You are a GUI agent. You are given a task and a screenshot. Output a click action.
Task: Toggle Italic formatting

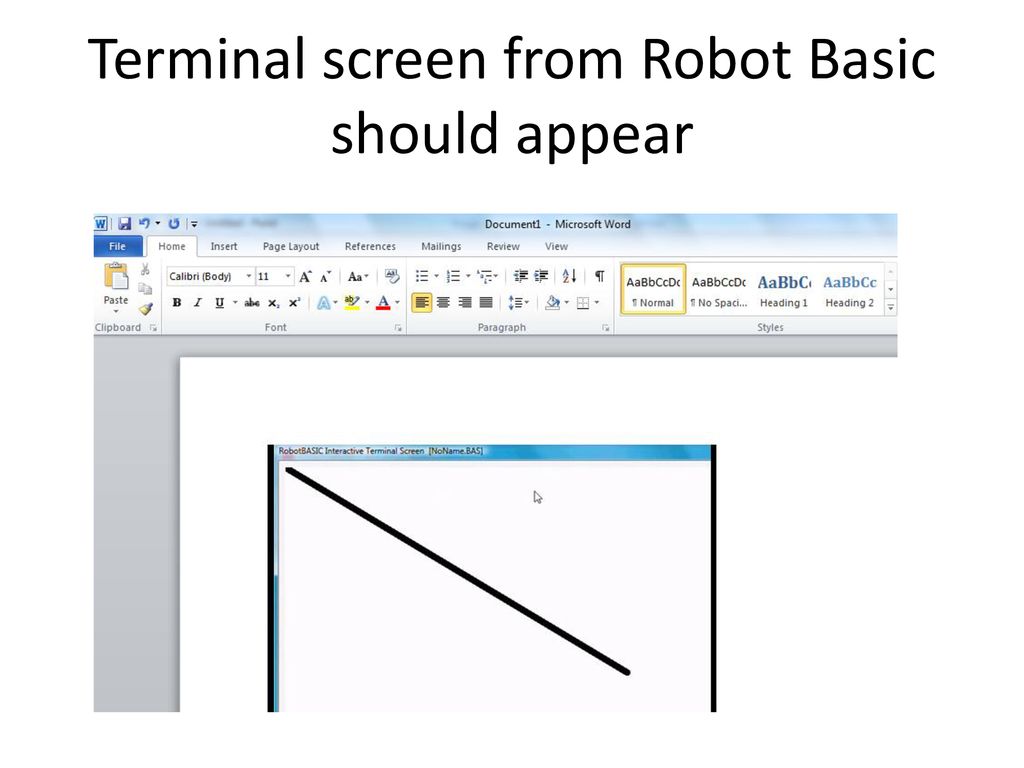coord(198,302)
